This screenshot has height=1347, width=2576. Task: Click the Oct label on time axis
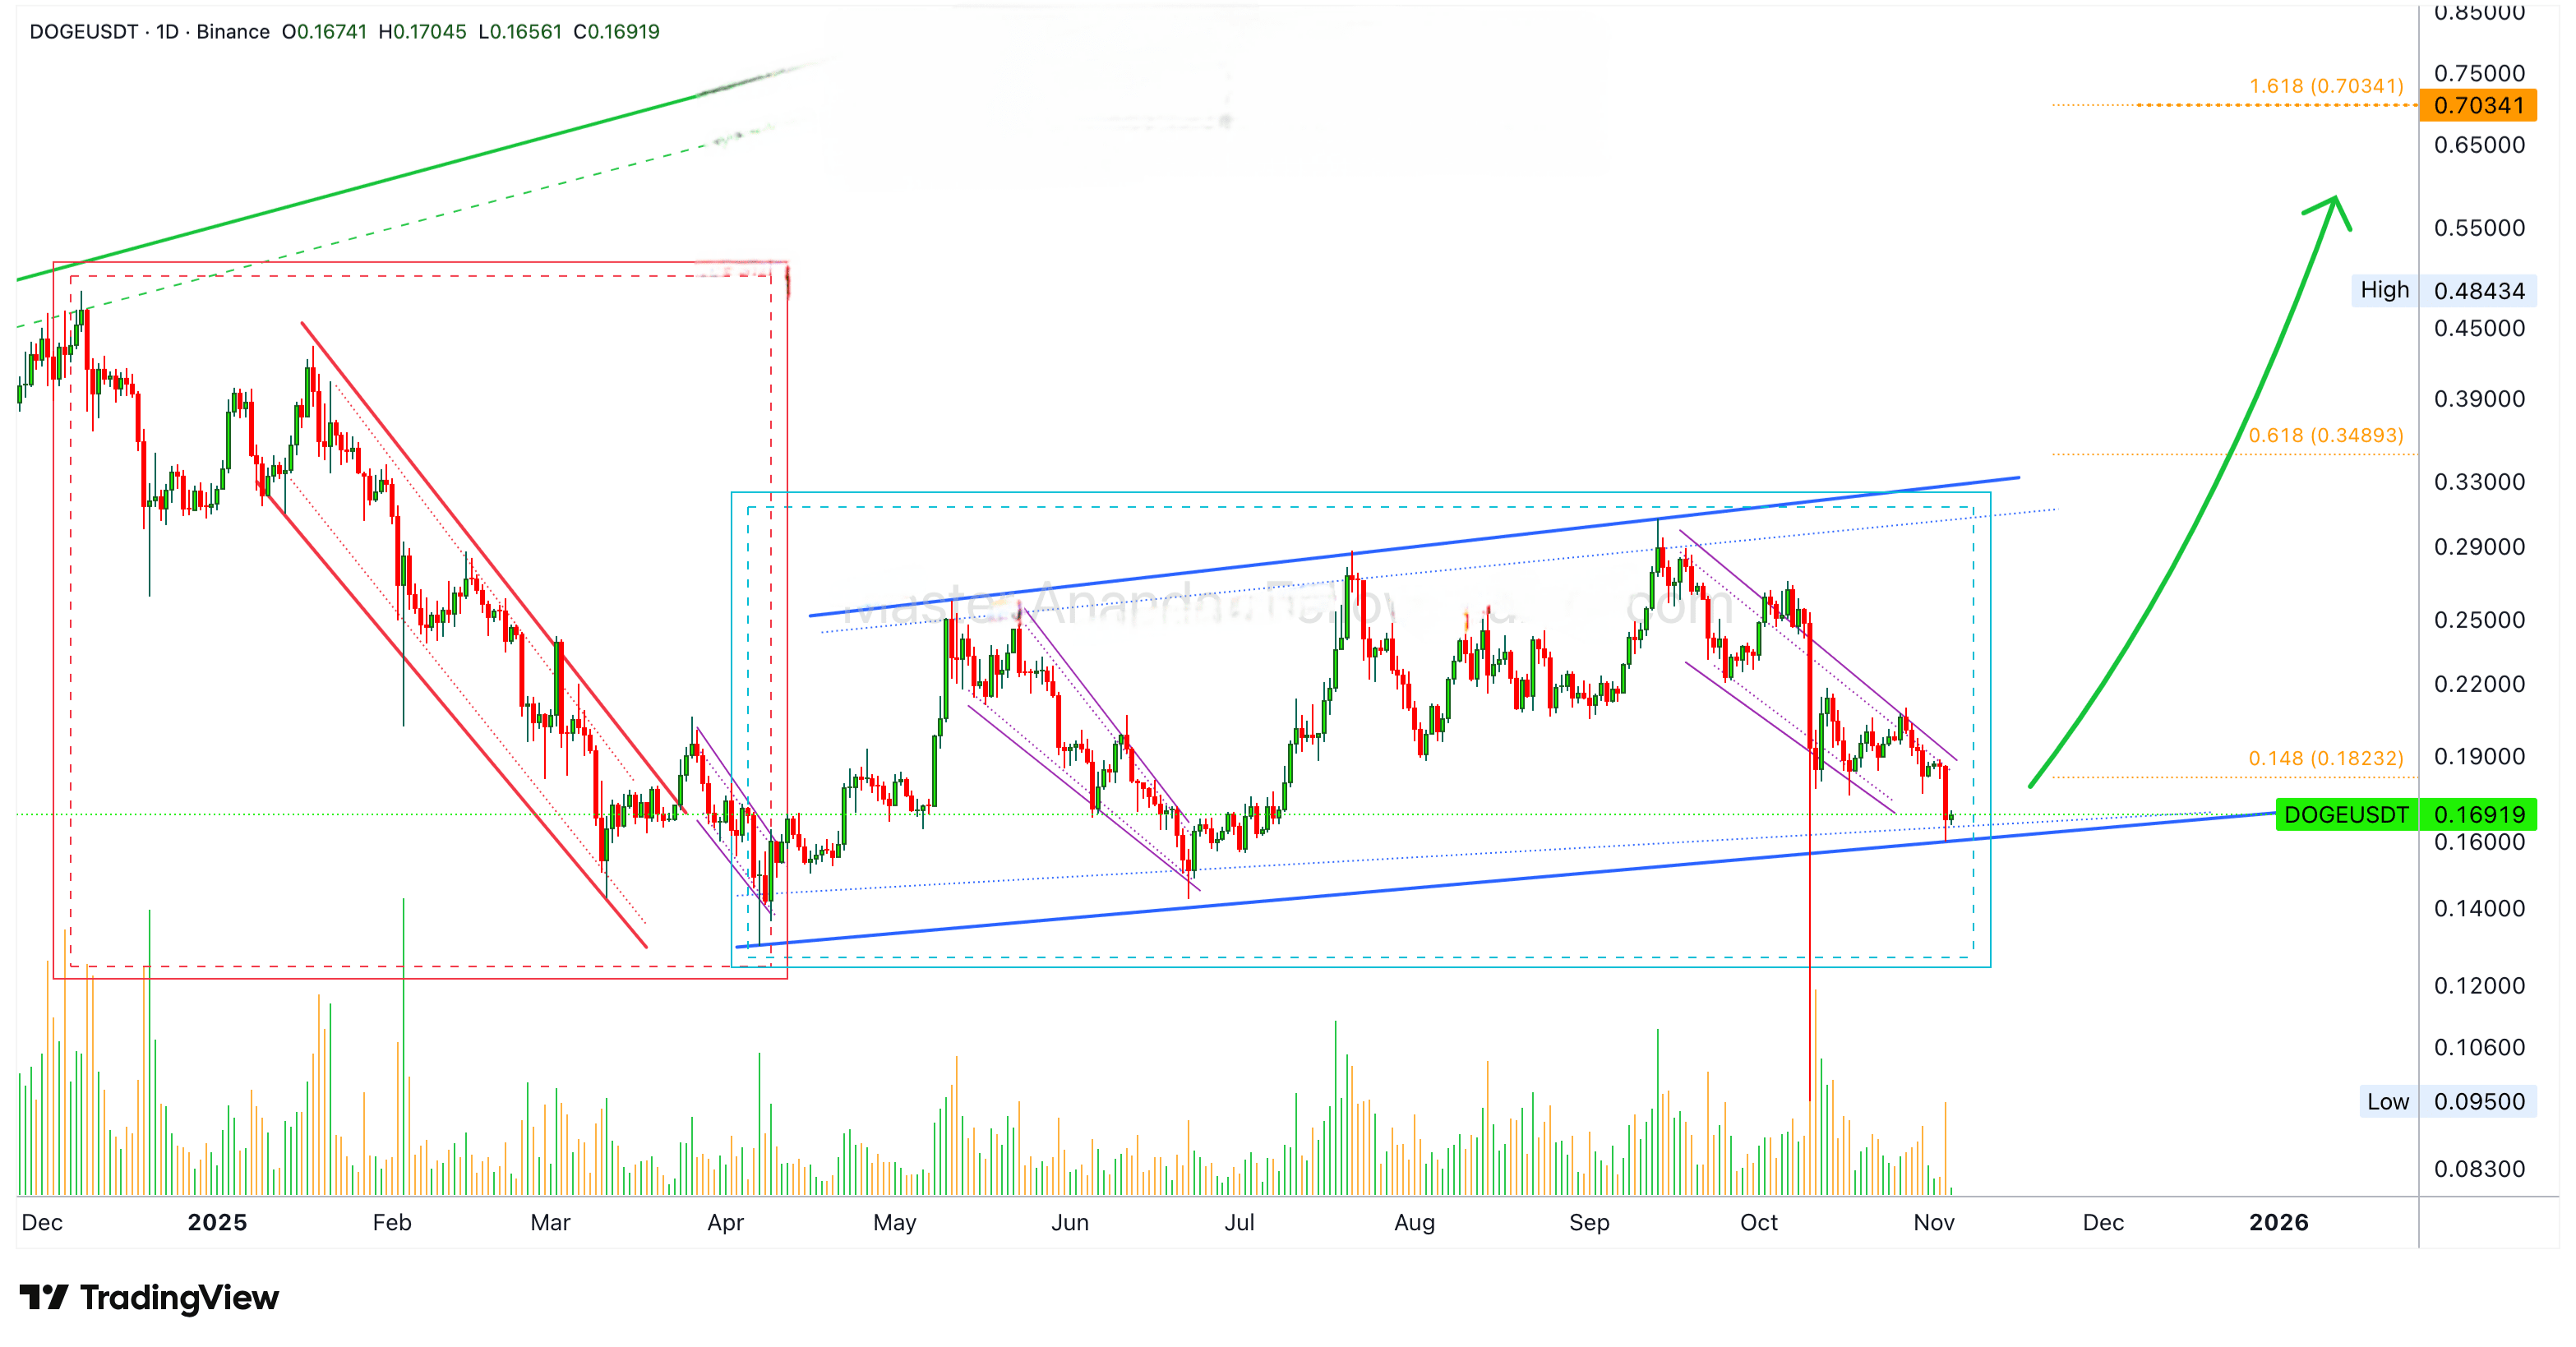tap(1758, 1222)
